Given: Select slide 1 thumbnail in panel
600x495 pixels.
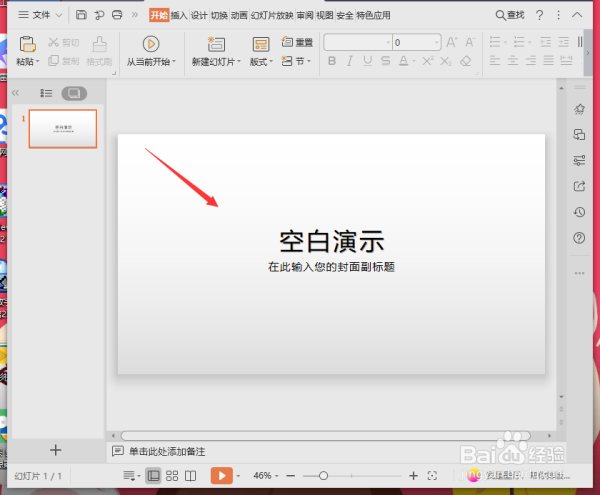Looking at the screenshot, I should pyautogui.click(x=63, y=129).
